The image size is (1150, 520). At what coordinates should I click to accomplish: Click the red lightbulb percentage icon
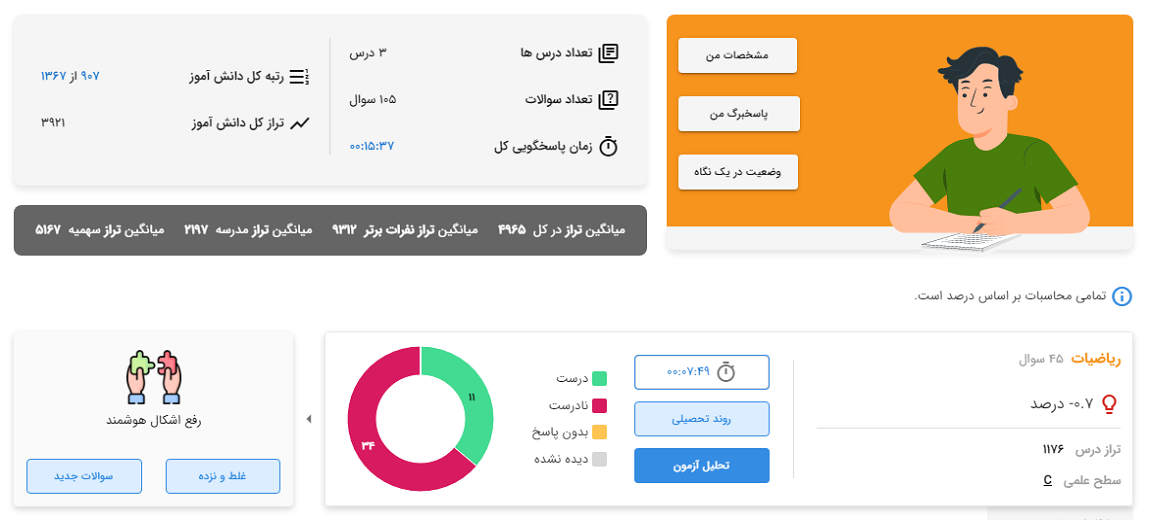1110,403
